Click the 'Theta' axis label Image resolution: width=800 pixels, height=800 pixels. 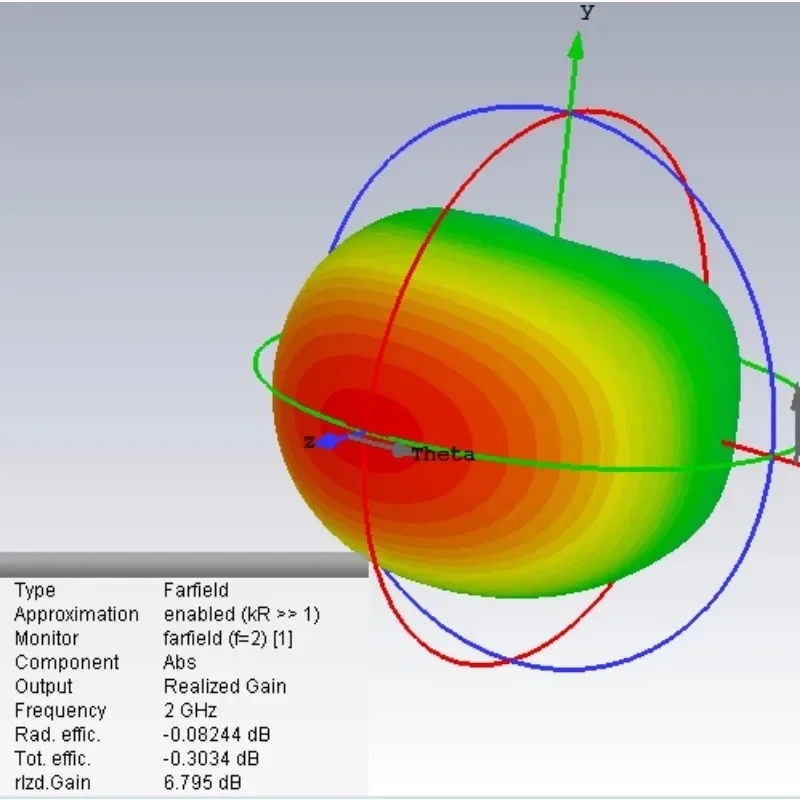pos(443,454)
